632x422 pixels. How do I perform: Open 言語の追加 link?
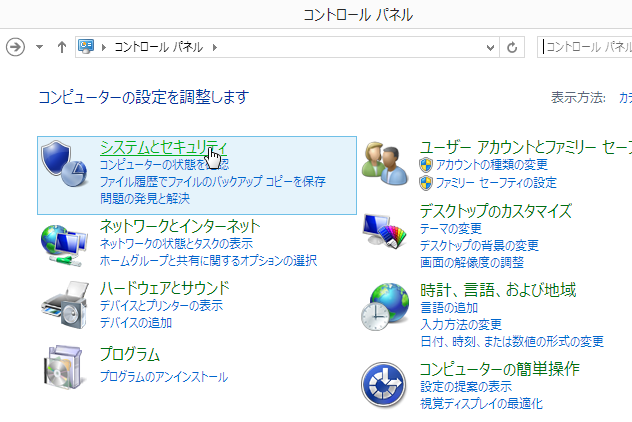tap(449, 308)
